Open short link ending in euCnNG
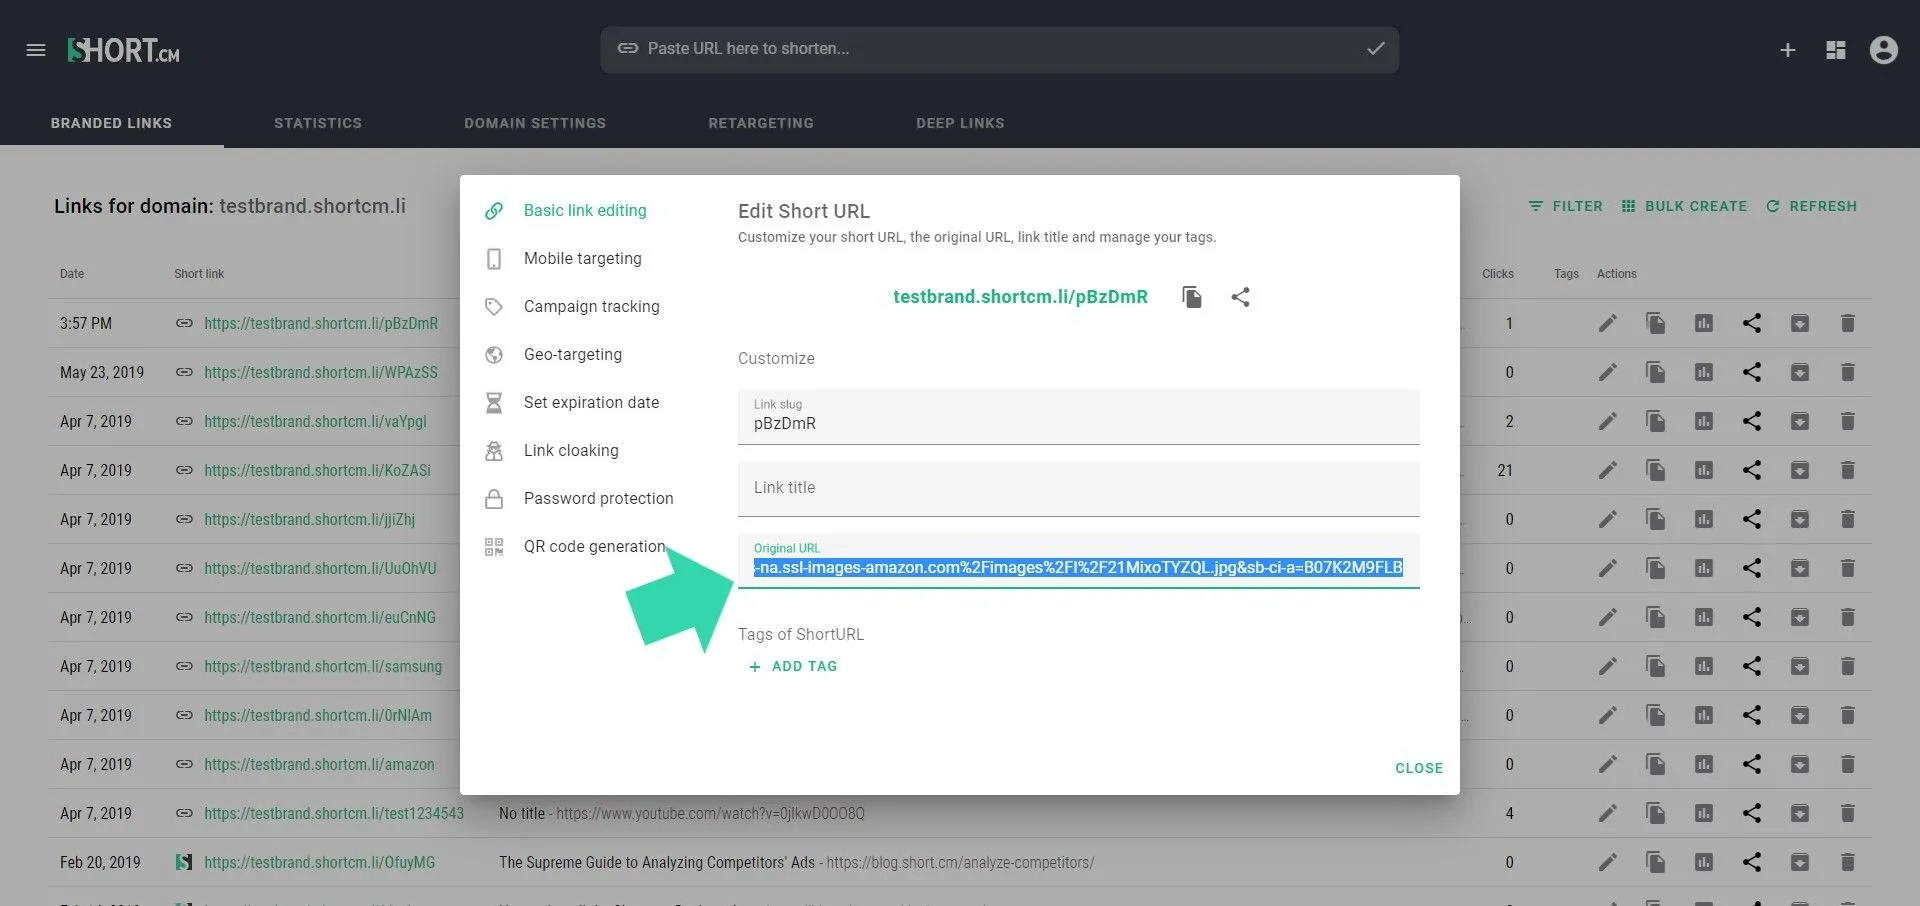Image resolution: width=1920 pixels, height=906 pixels. pos(320,617)
